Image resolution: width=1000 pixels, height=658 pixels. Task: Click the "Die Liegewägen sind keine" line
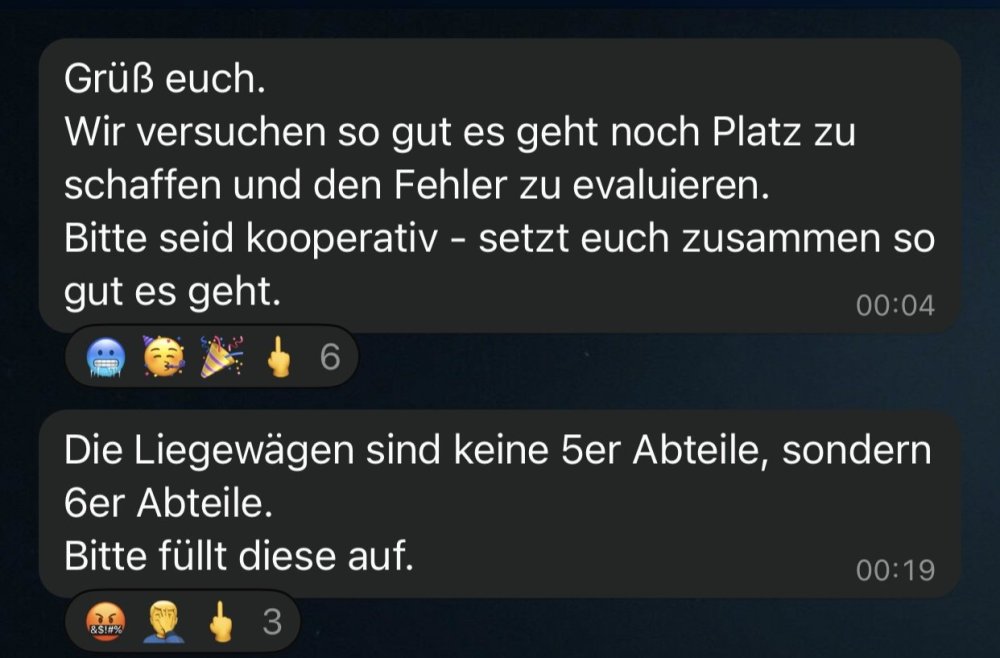[x=307, y=451]
